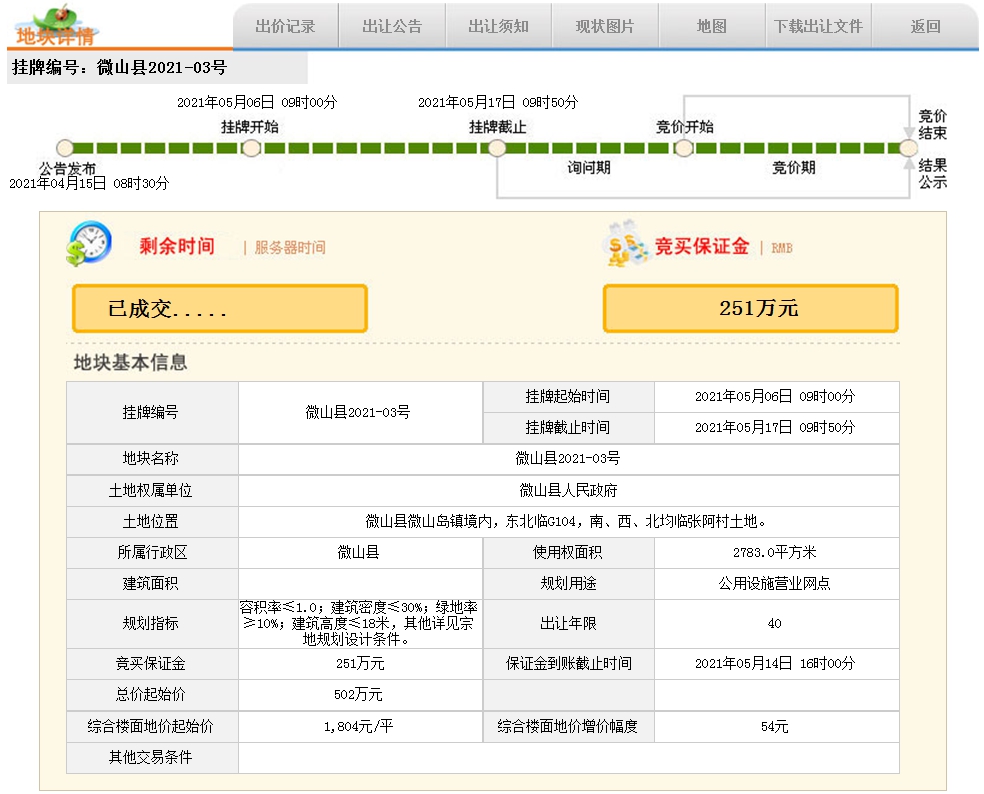984x794 pixels.
Task: Open the 地图 tab
Action: click(712, 26)
